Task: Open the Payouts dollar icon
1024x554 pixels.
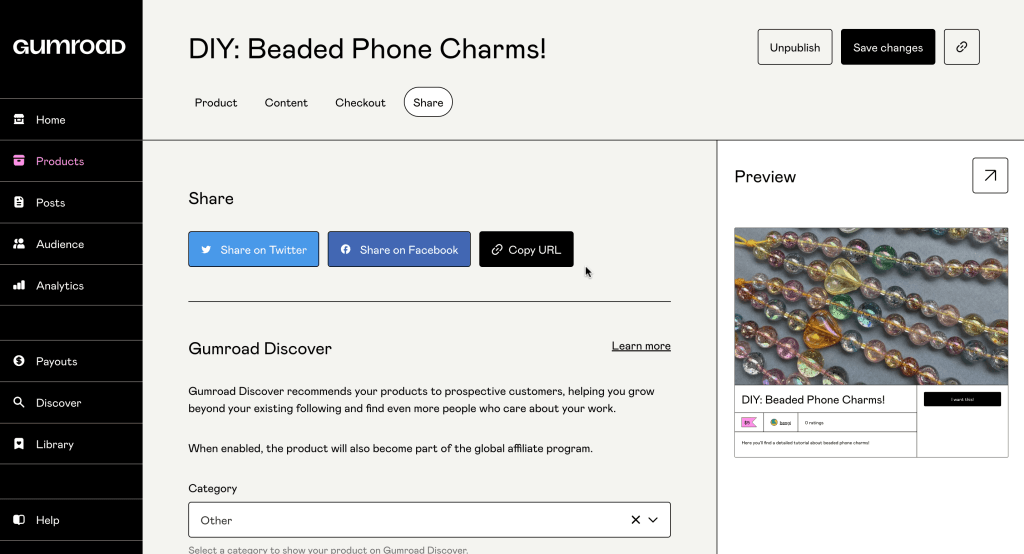Action: click(19, 361)
